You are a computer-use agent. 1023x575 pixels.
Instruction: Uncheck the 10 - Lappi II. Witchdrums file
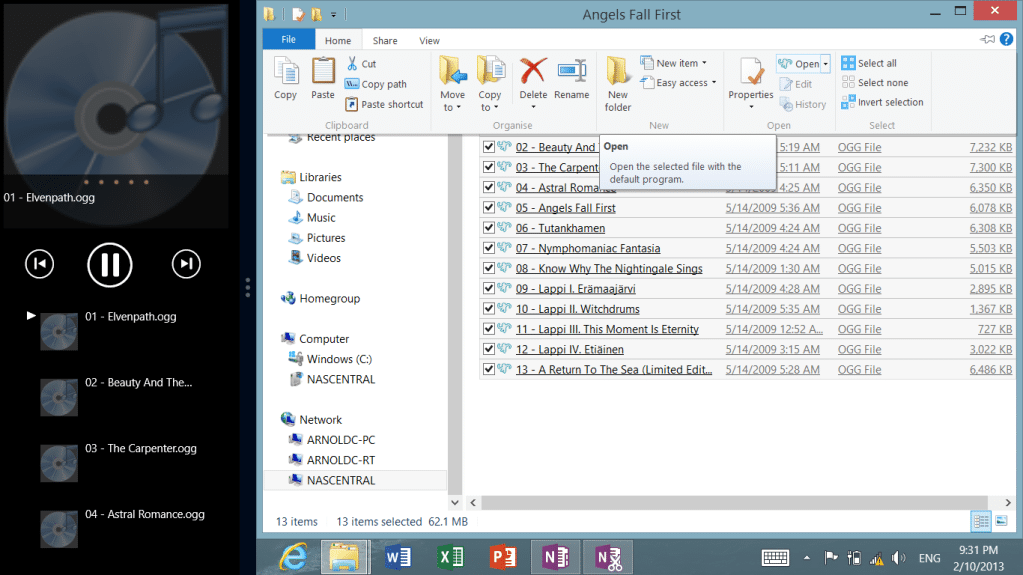pyautogui.click(x=488, y=309)
